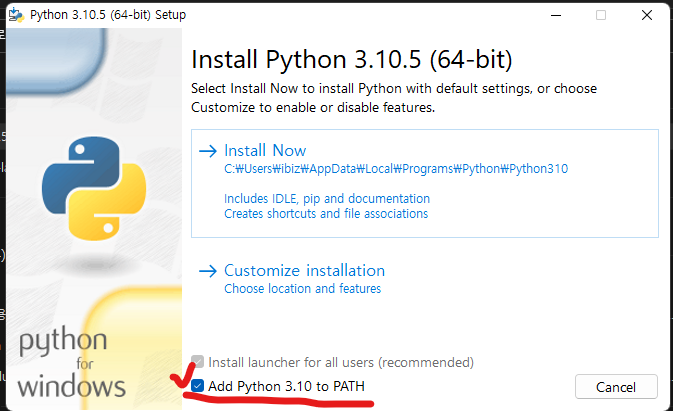Click the 'Install Python 3.10.5 (64-bit)' heading

(352, 59)
